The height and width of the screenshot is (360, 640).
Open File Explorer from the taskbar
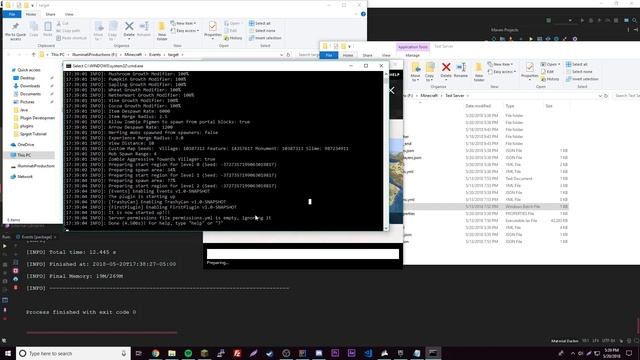[x=172, y=353]
